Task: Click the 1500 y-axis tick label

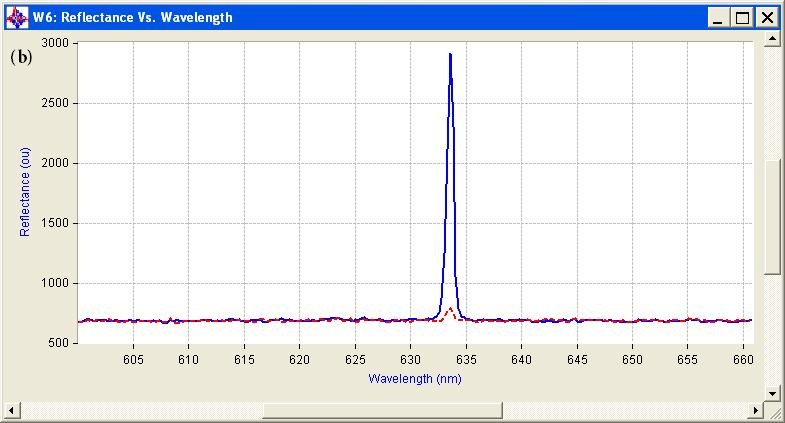Action: click(x=55, y=223)
